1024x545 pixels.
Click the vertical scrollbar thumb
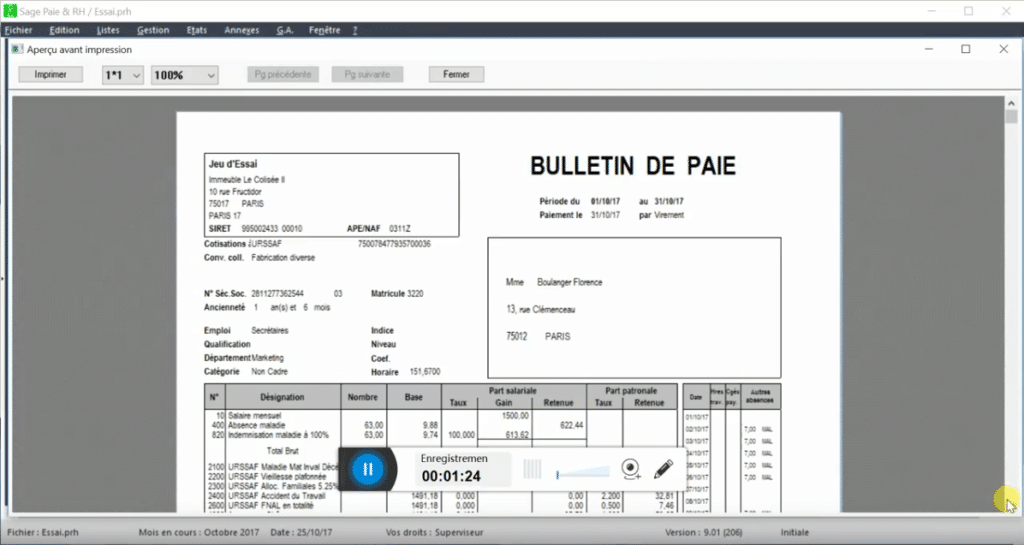[x=1011, y=117]
